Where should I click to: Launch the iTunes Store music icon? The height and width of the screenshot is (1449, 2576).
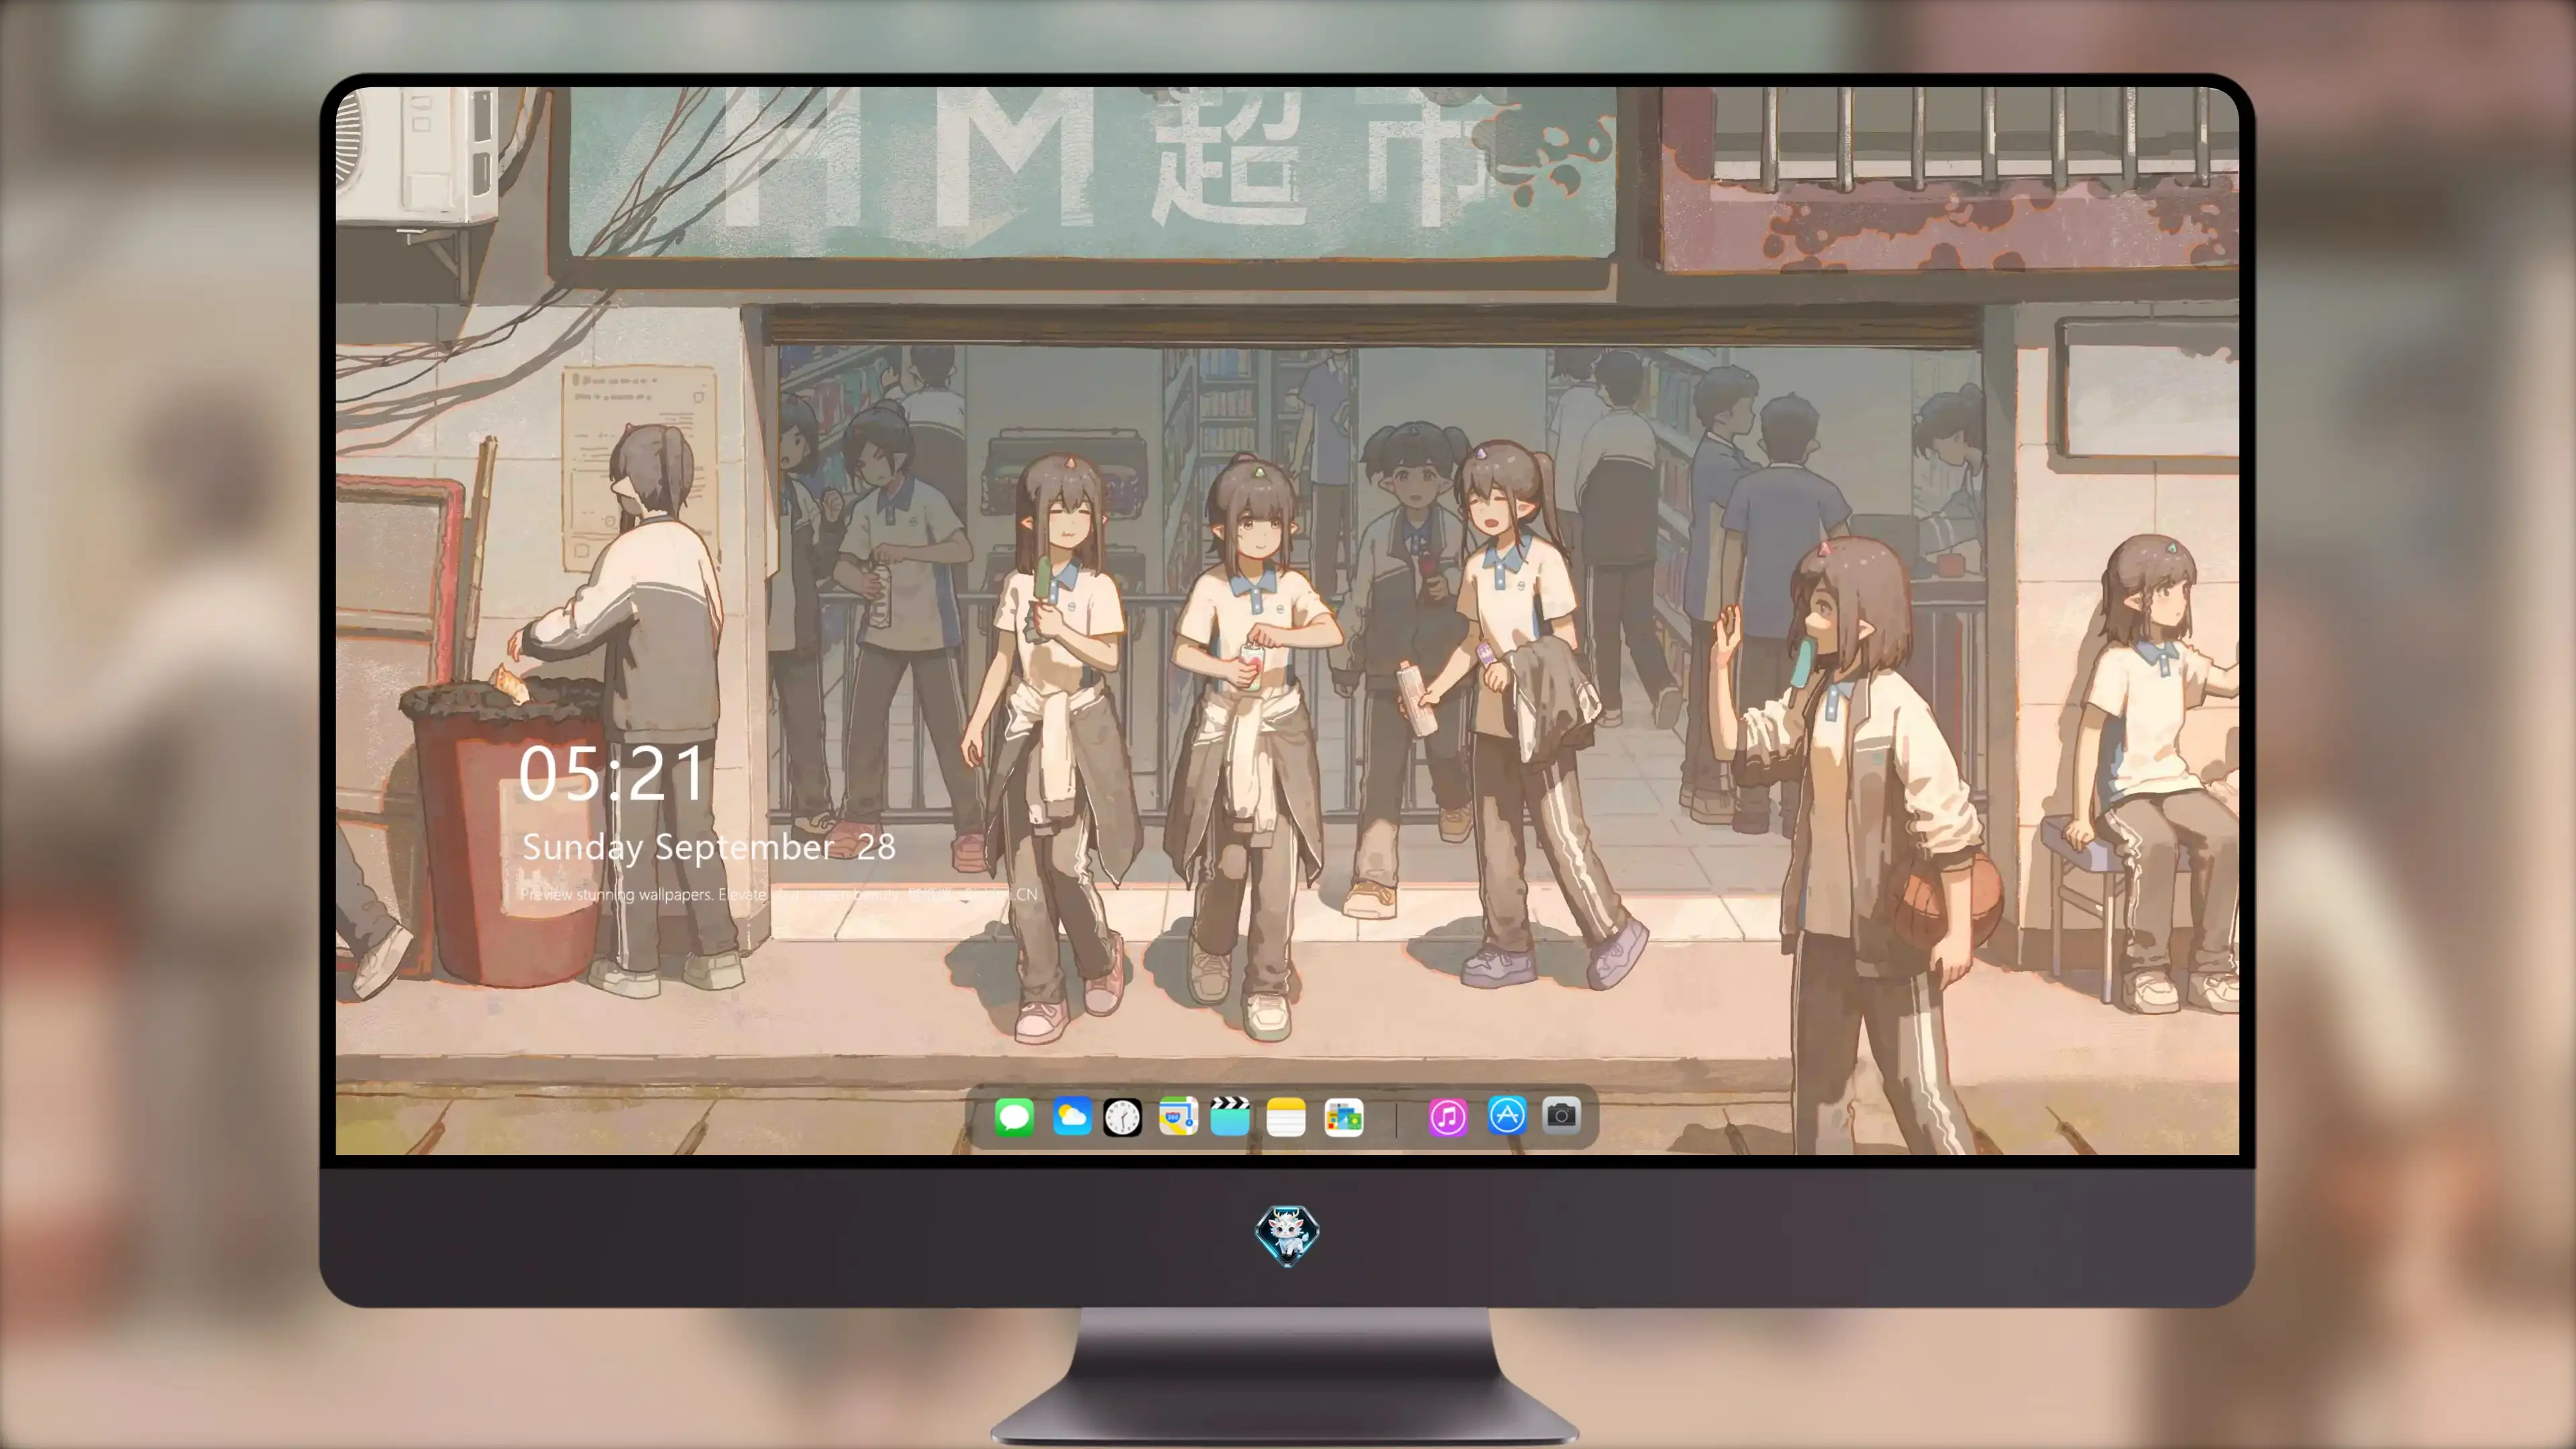click(x=1448, y=1117)
